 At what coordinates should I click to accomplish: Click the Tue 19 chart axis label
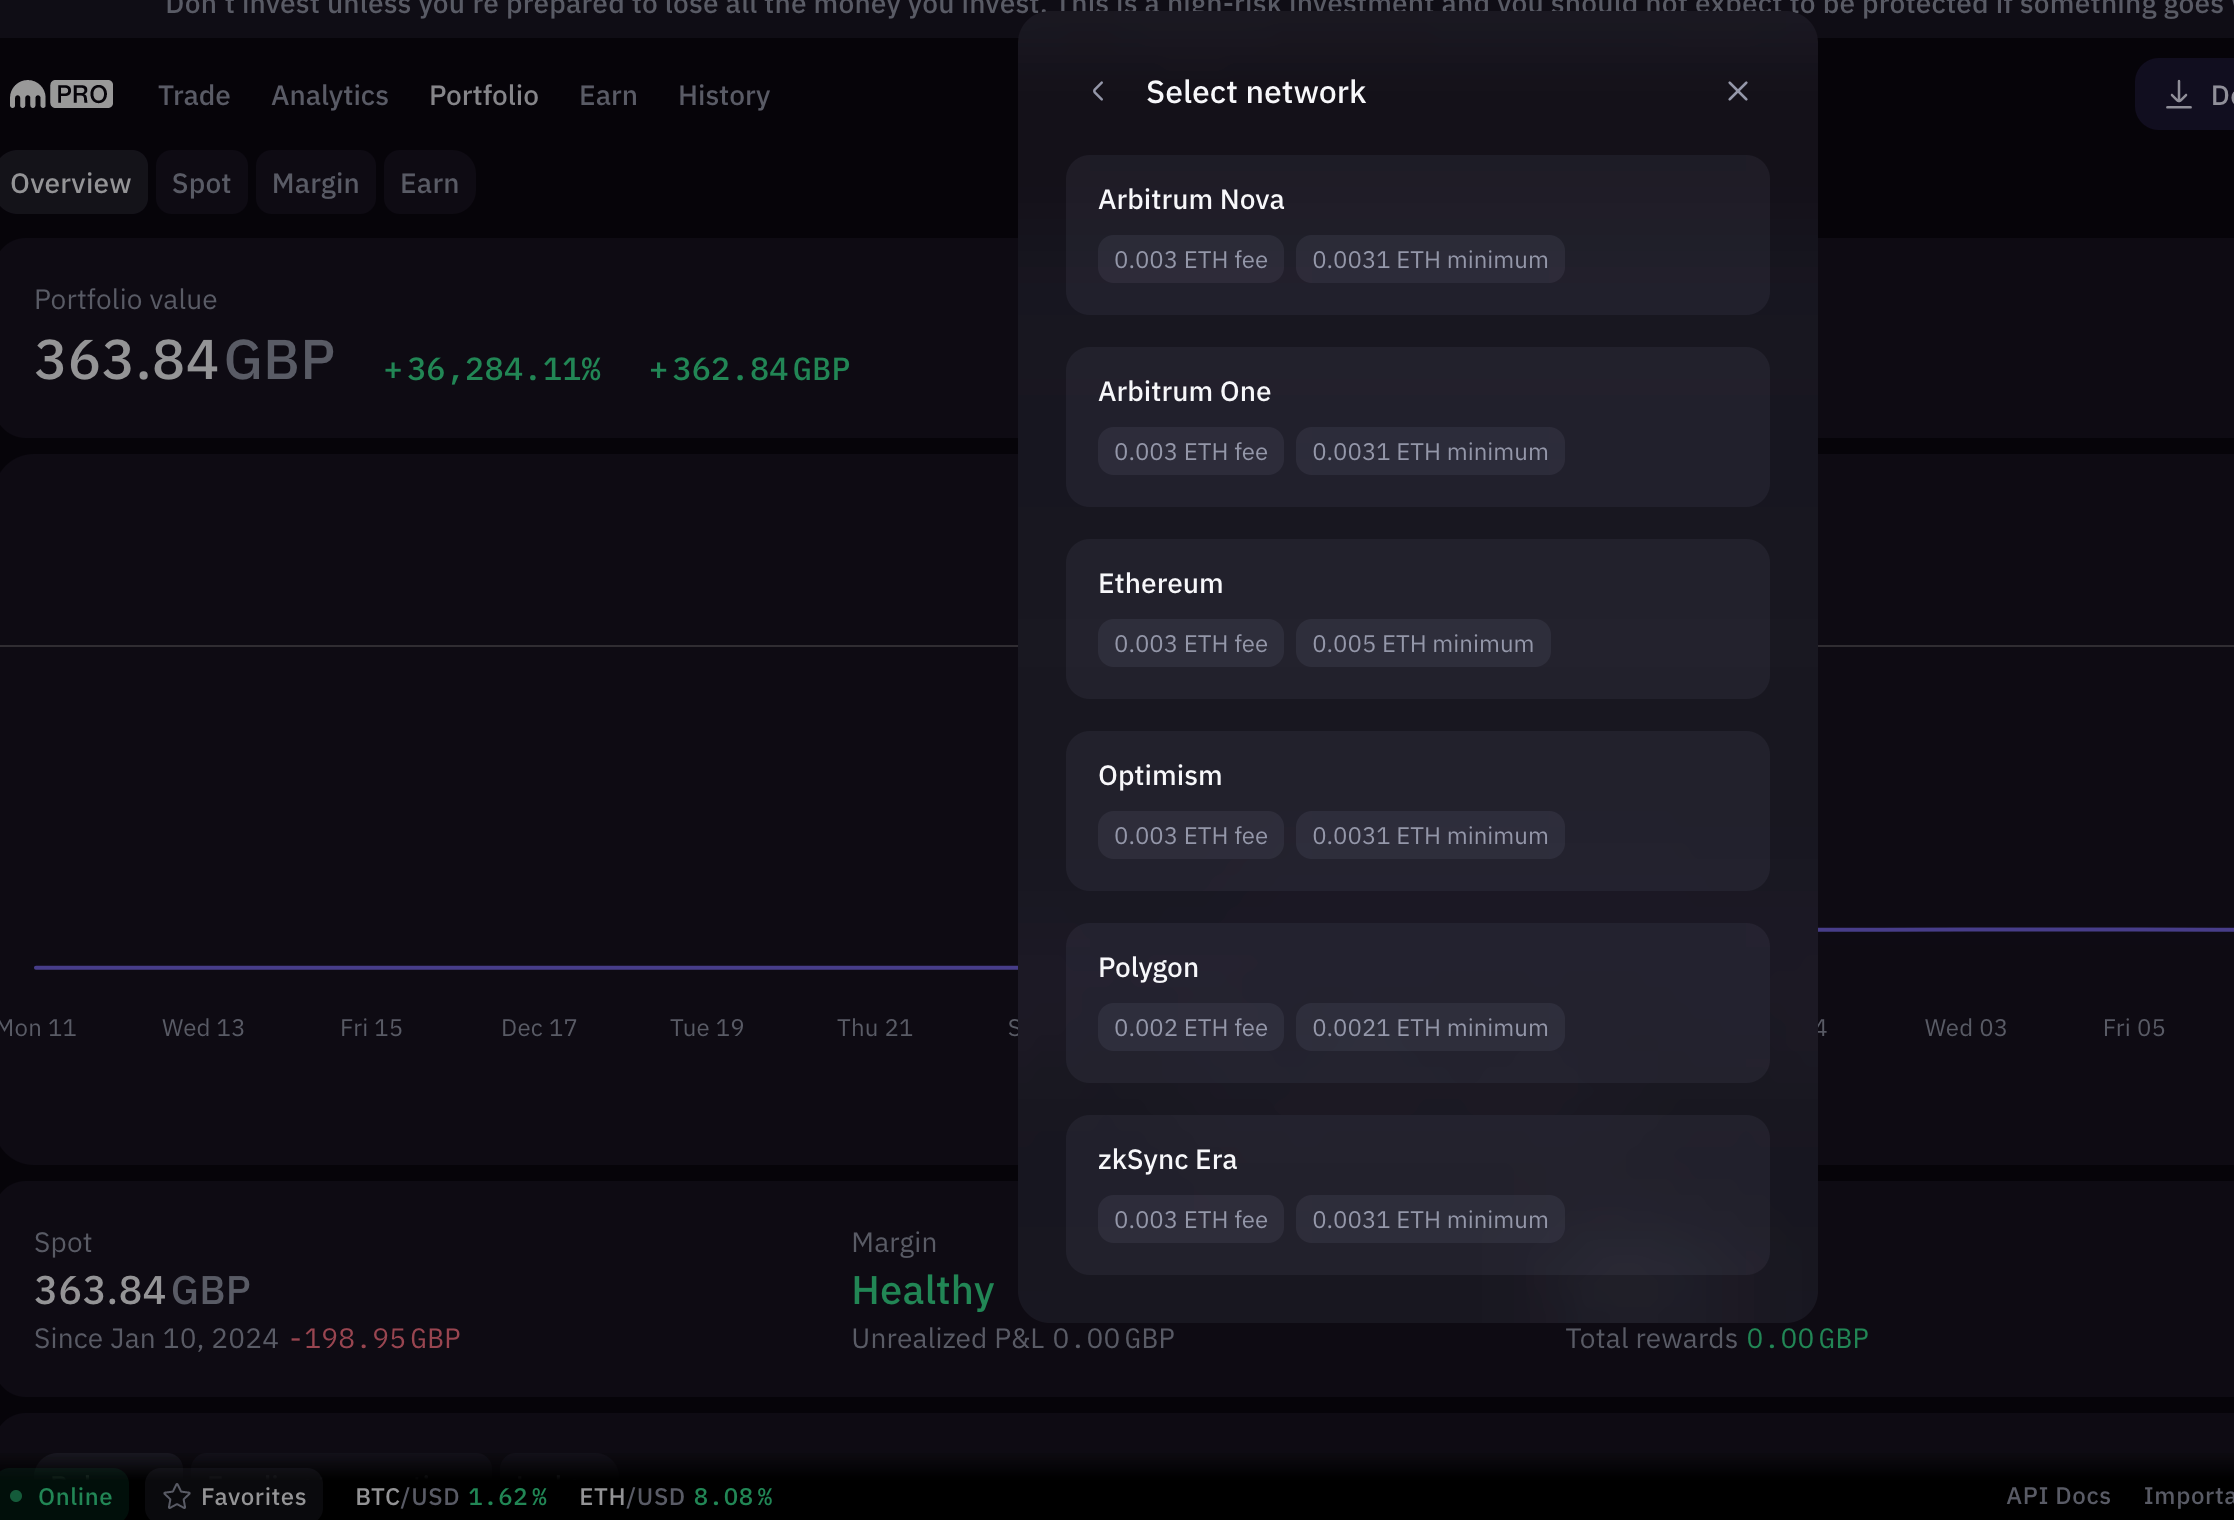pyautogui.click(x=707, y=1028)
